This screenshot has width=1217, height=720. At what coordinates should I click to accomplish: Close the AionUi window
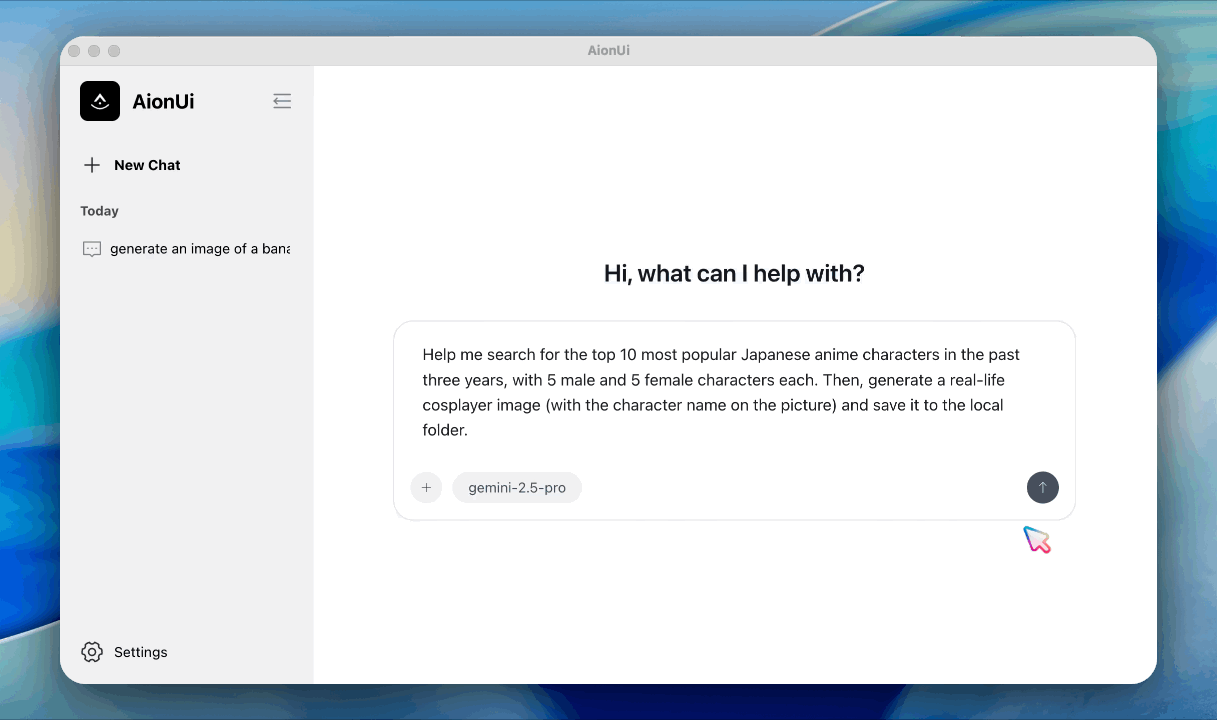click(x=74, y=51)
